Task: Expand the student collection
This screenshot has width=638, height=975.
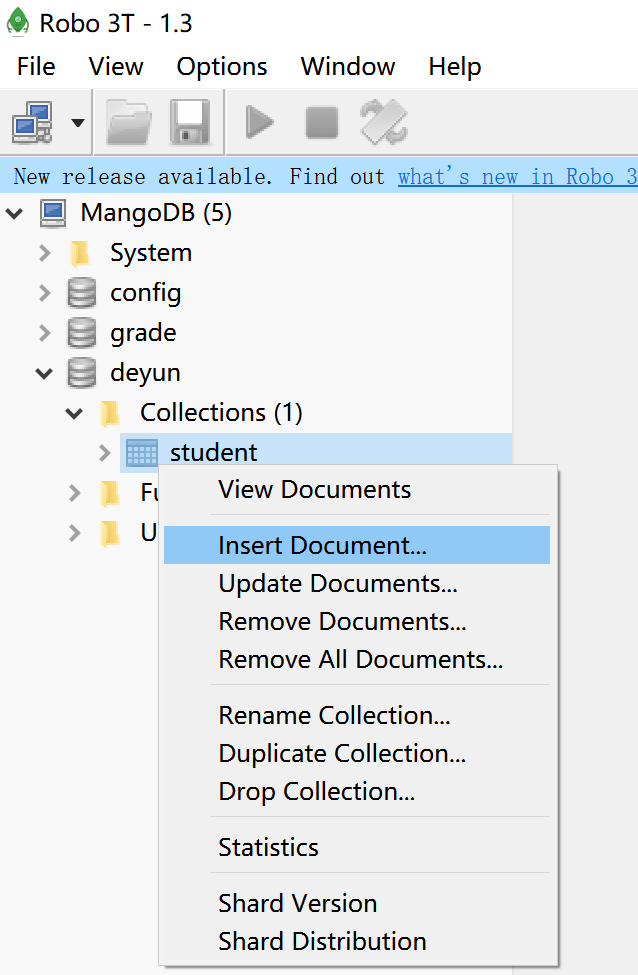Action: 104,453
